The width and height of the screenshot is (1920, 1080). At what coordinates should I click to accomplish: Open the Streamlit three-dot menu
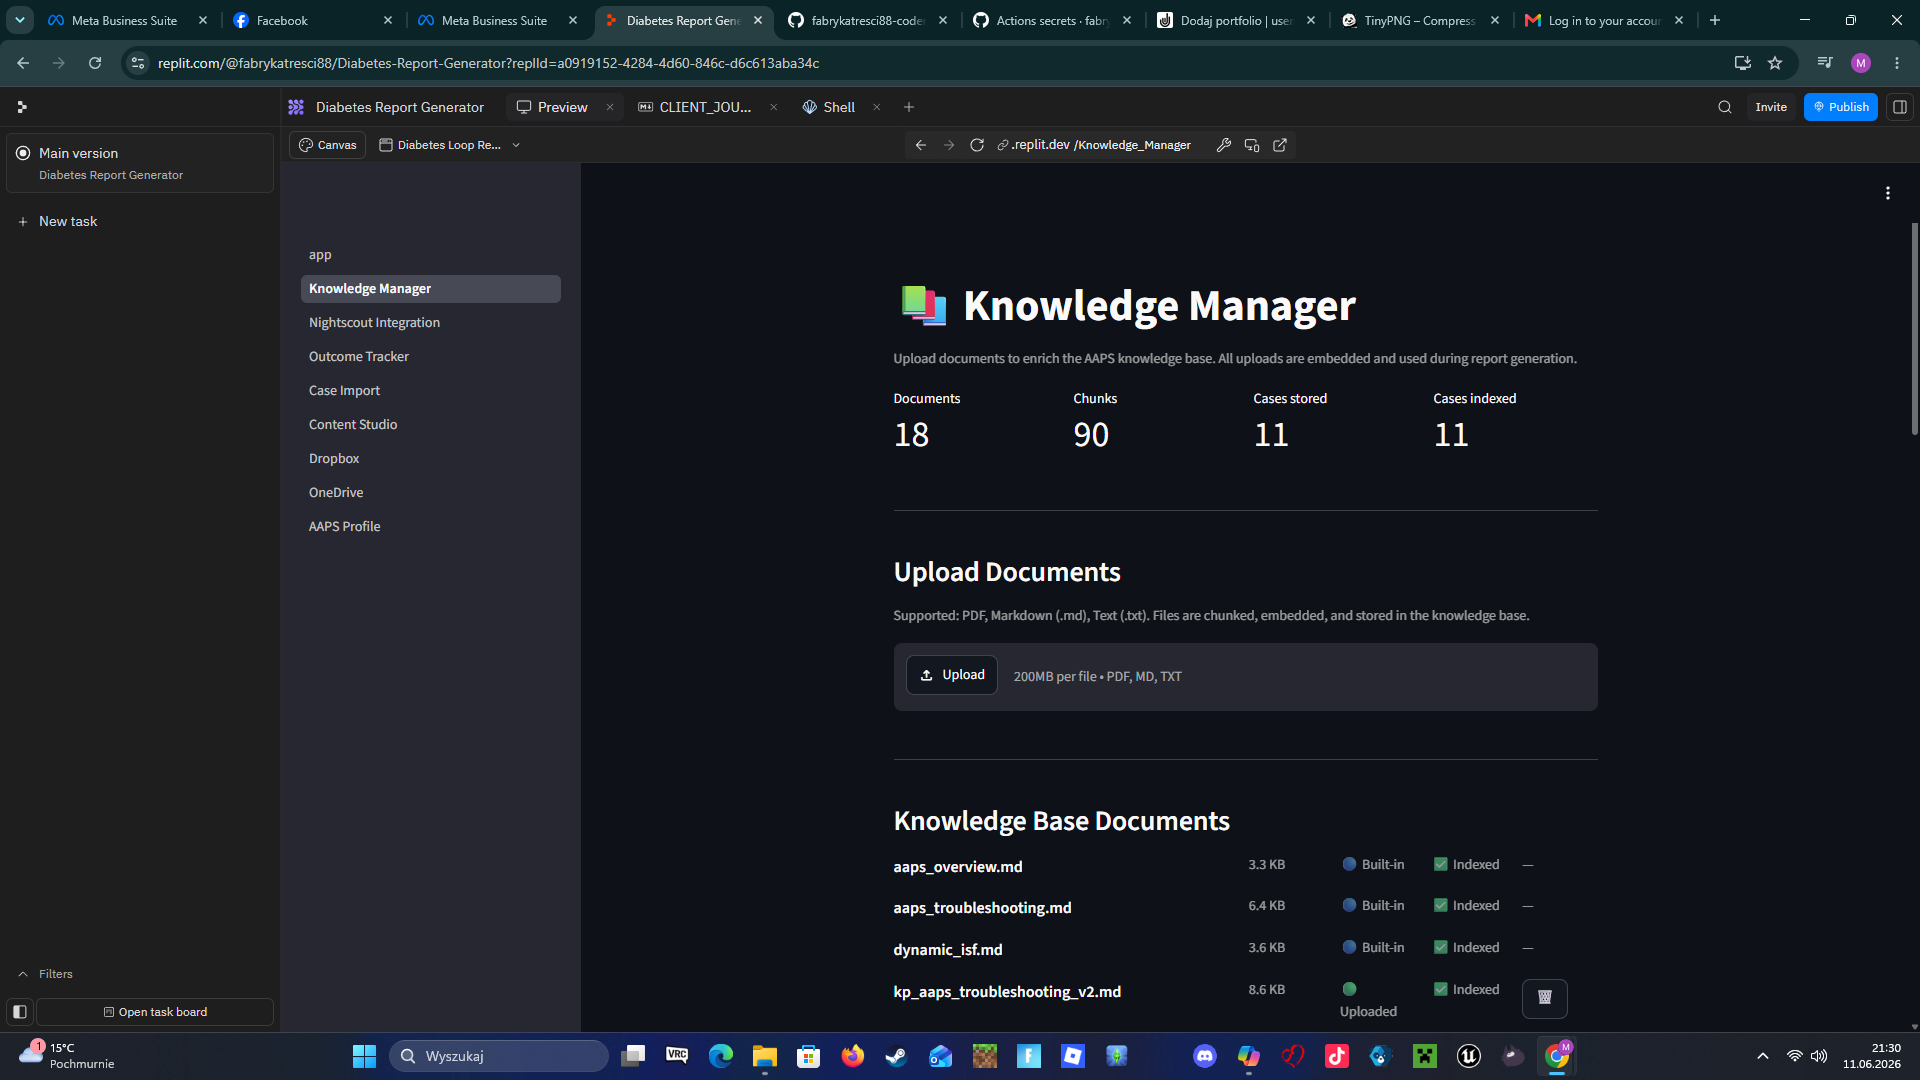pyautogui.click(x=1888, y=193)
